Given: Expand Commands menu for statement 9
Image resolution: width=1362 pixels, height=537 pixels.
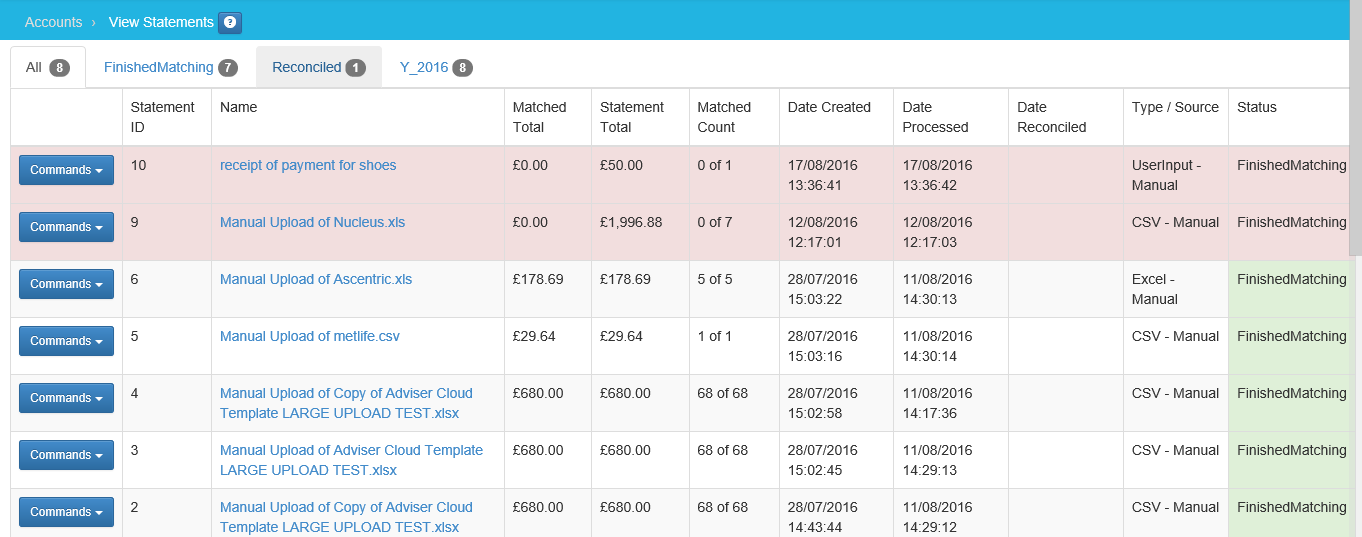Looking at the screenshot, I should [x=66, y=227].
